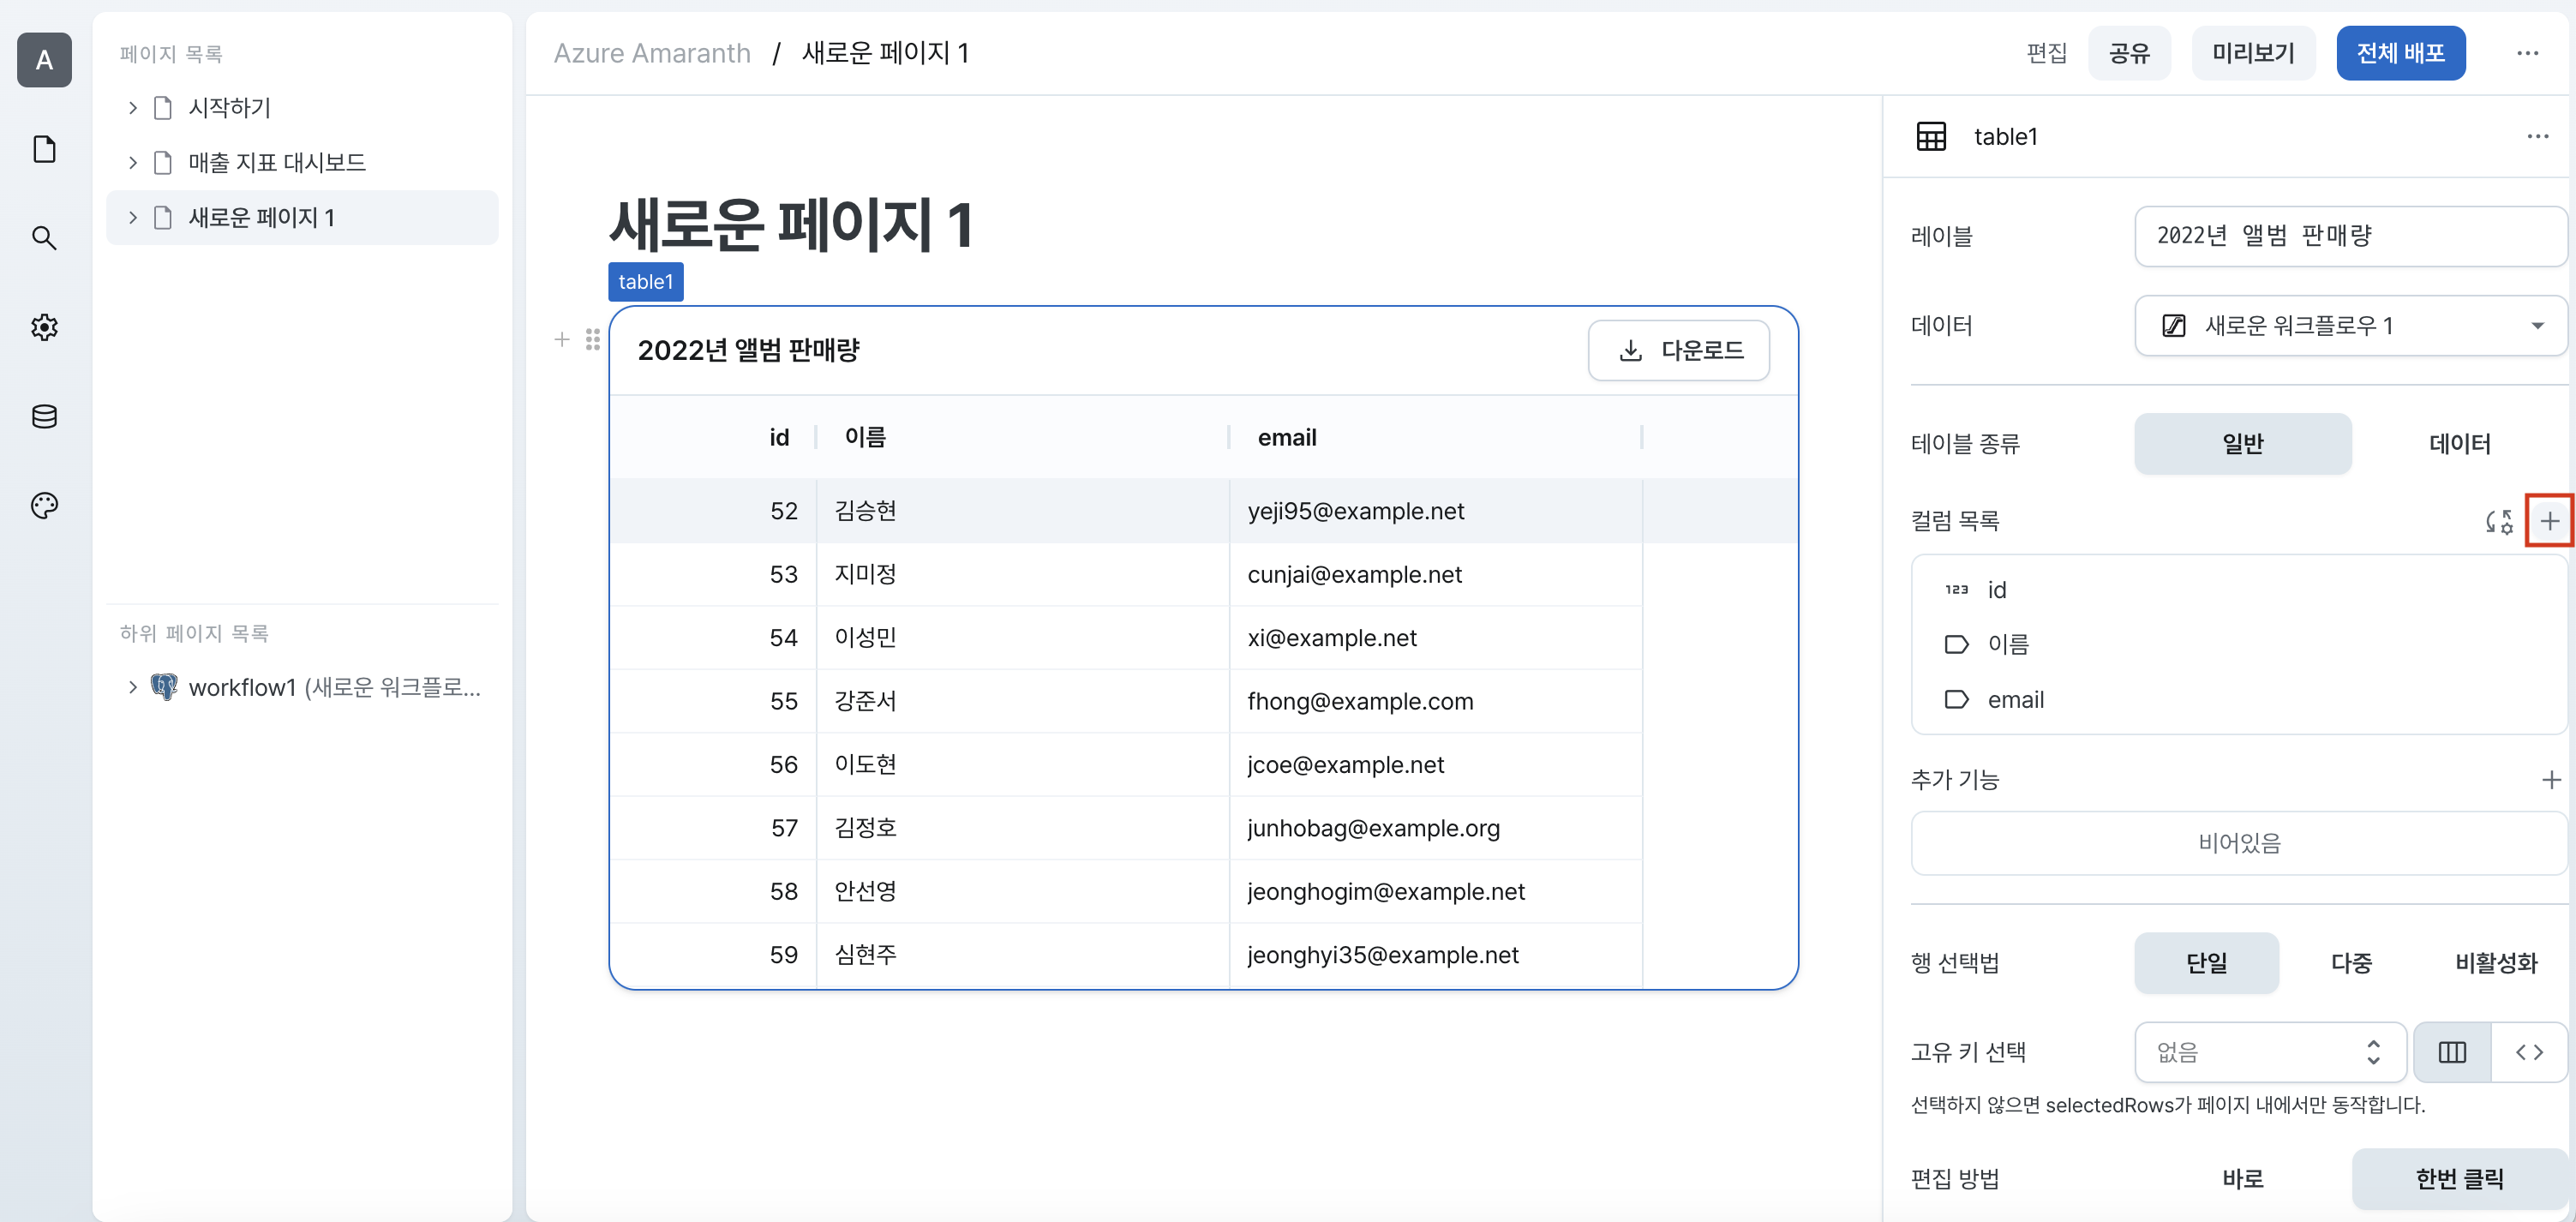Click the page title 새로운 페이지 1 heading
The image size is (2576, 1222).
791,224
